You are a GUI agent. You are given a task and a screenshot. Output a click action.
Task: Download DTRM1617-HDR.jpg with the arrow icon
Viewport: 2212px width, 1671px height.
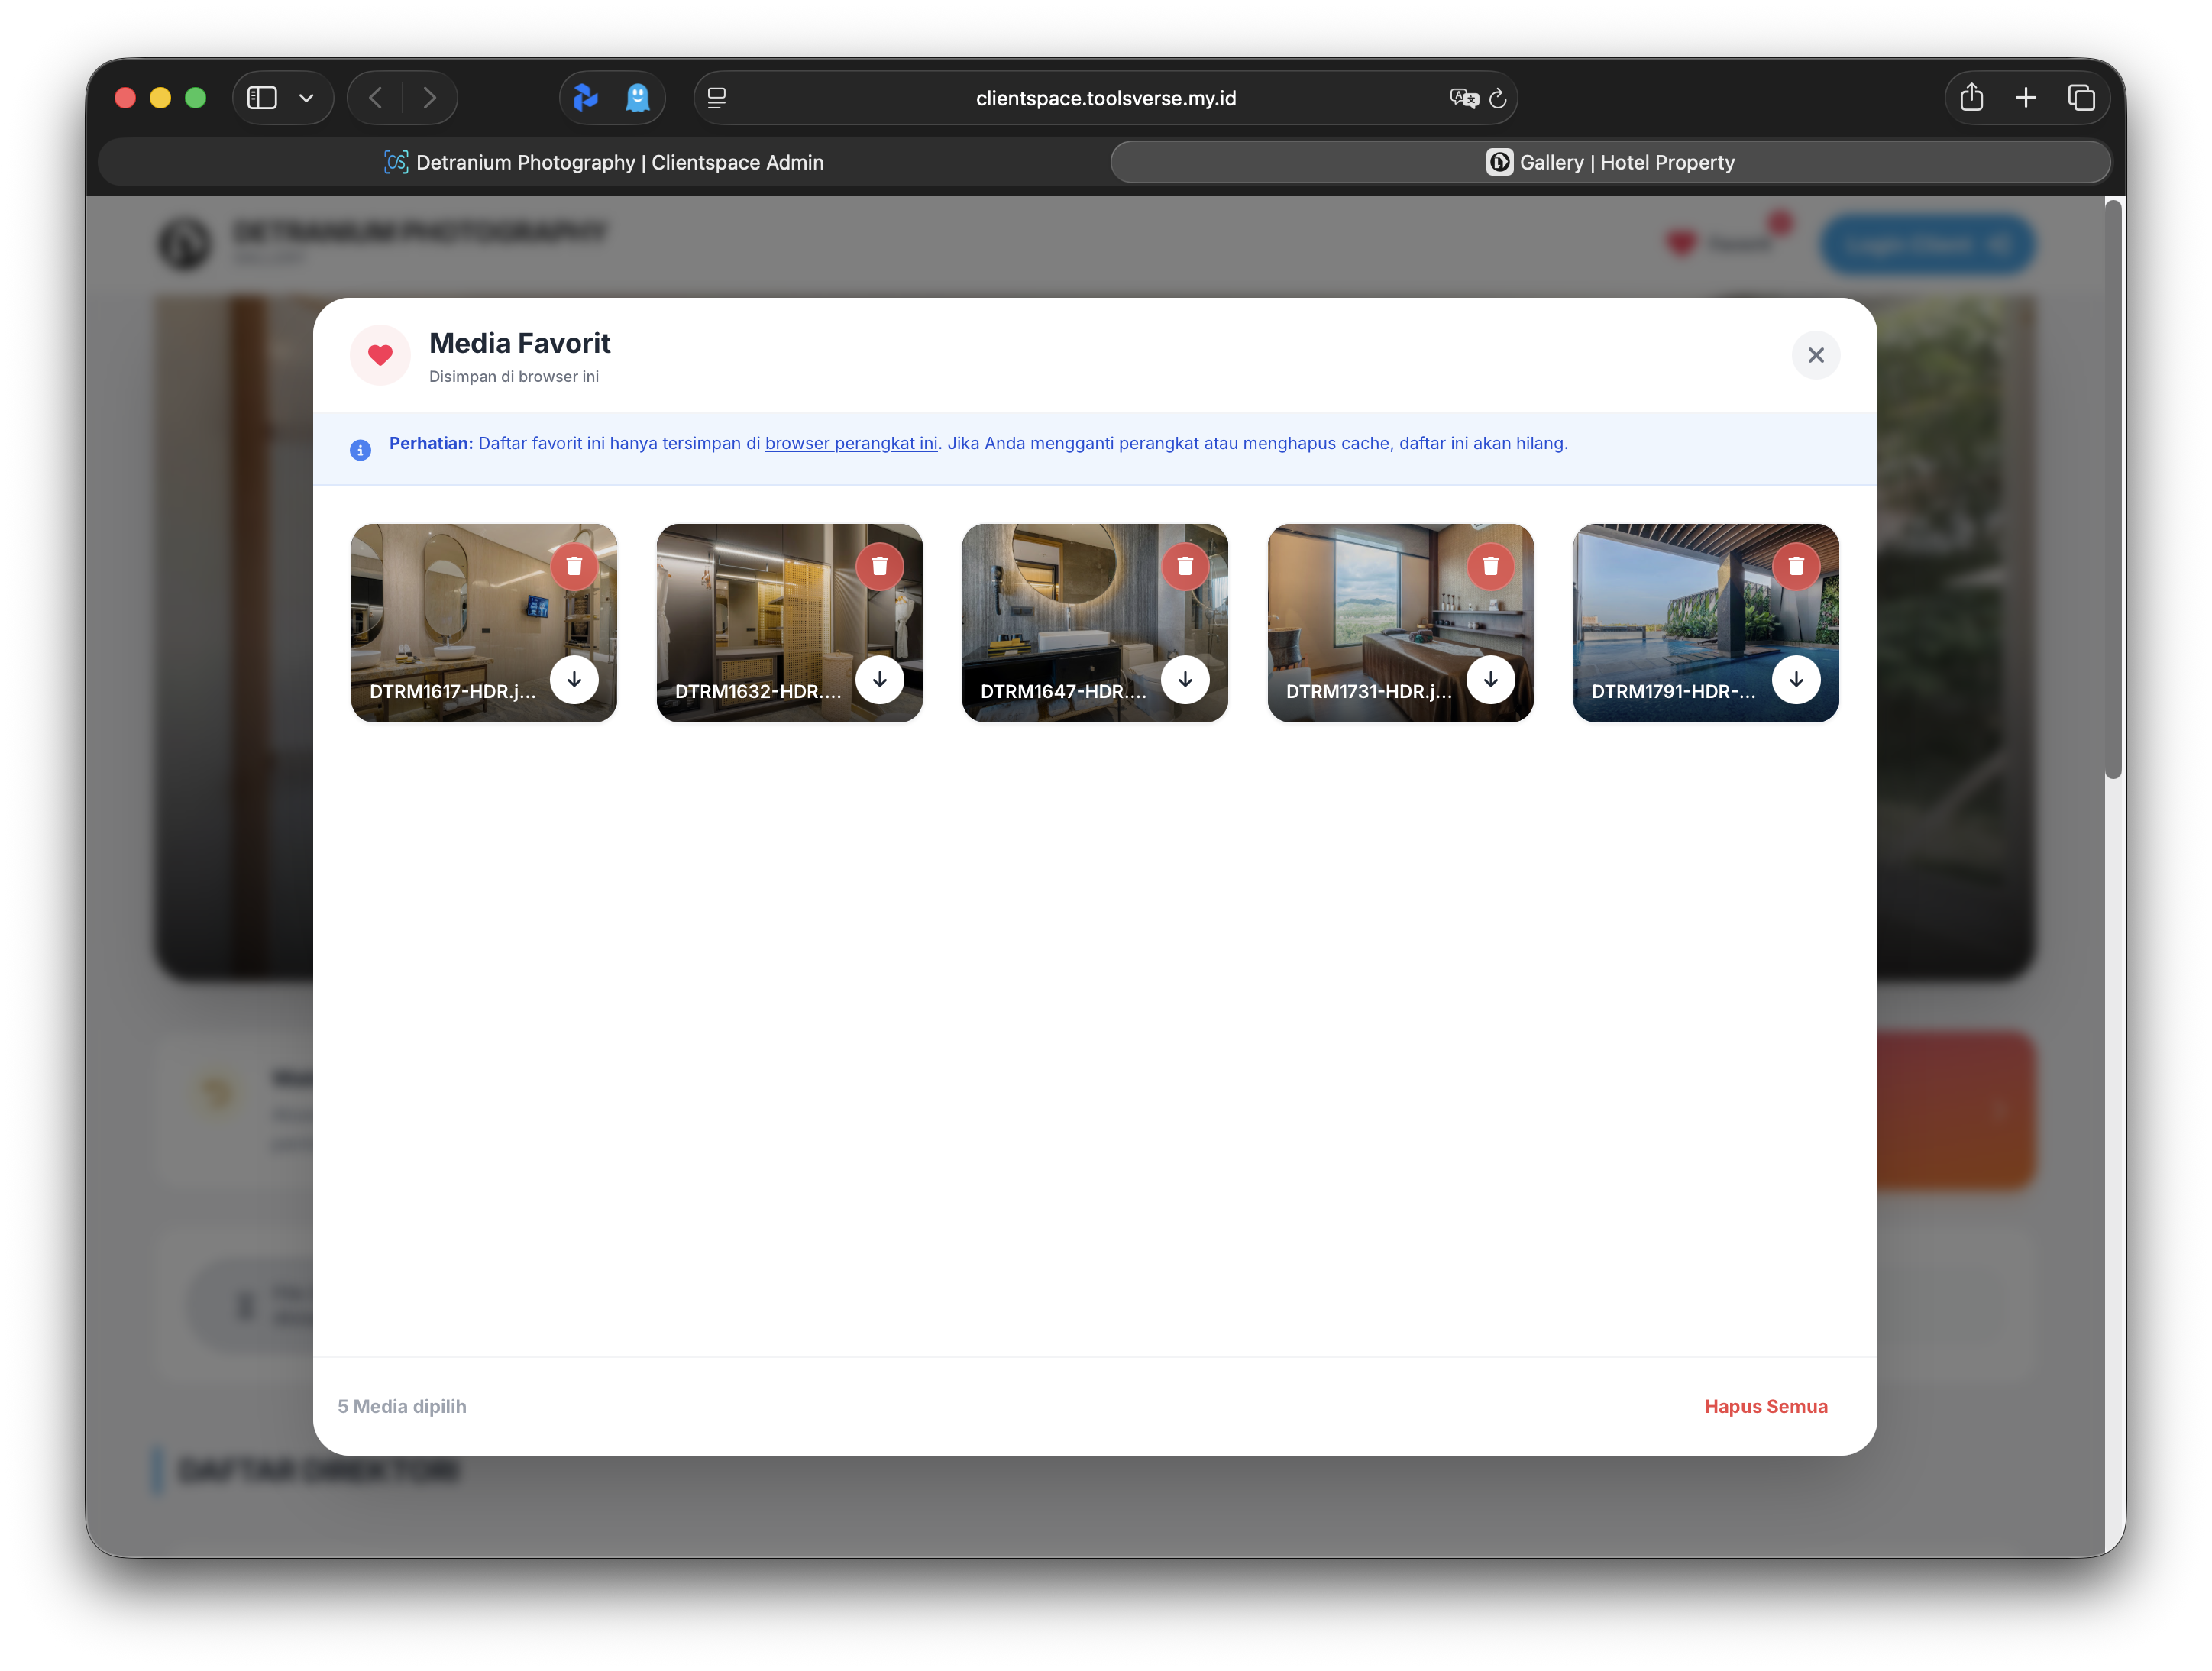(x=575, y=680)
